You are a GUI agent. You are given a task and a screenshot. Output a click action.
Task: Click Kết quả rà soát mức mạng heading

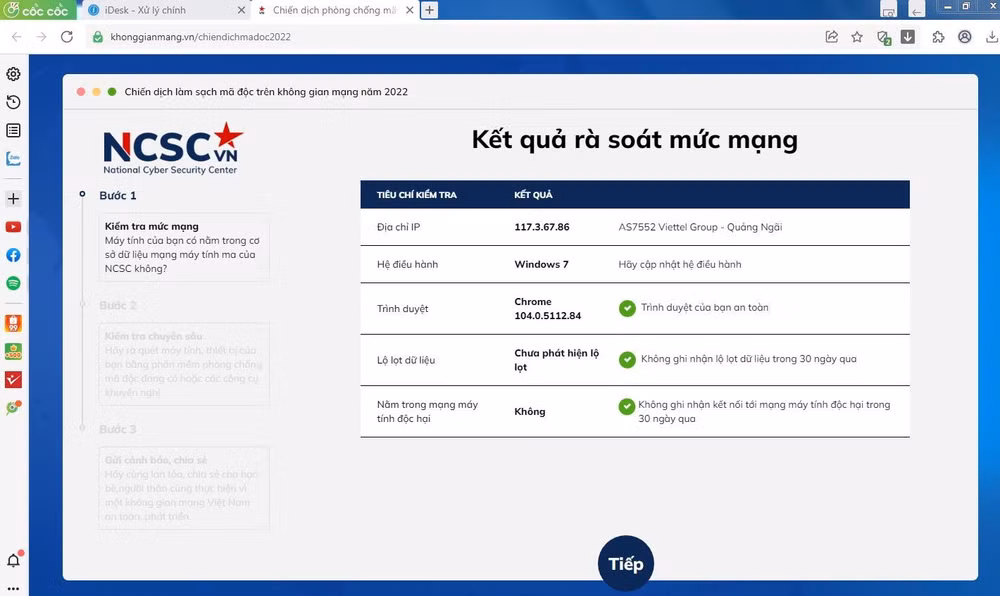[x=635, y=140]
